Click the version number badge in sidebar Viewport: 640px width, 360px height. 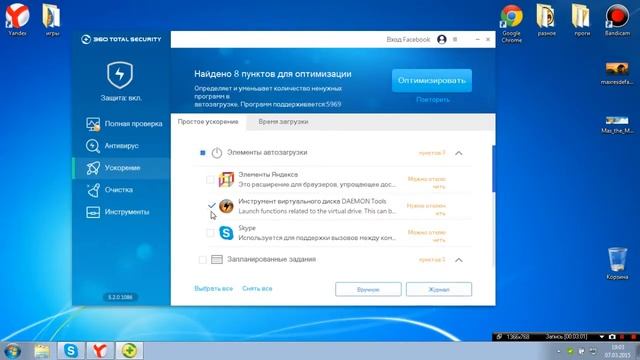[x=120, y=297]
